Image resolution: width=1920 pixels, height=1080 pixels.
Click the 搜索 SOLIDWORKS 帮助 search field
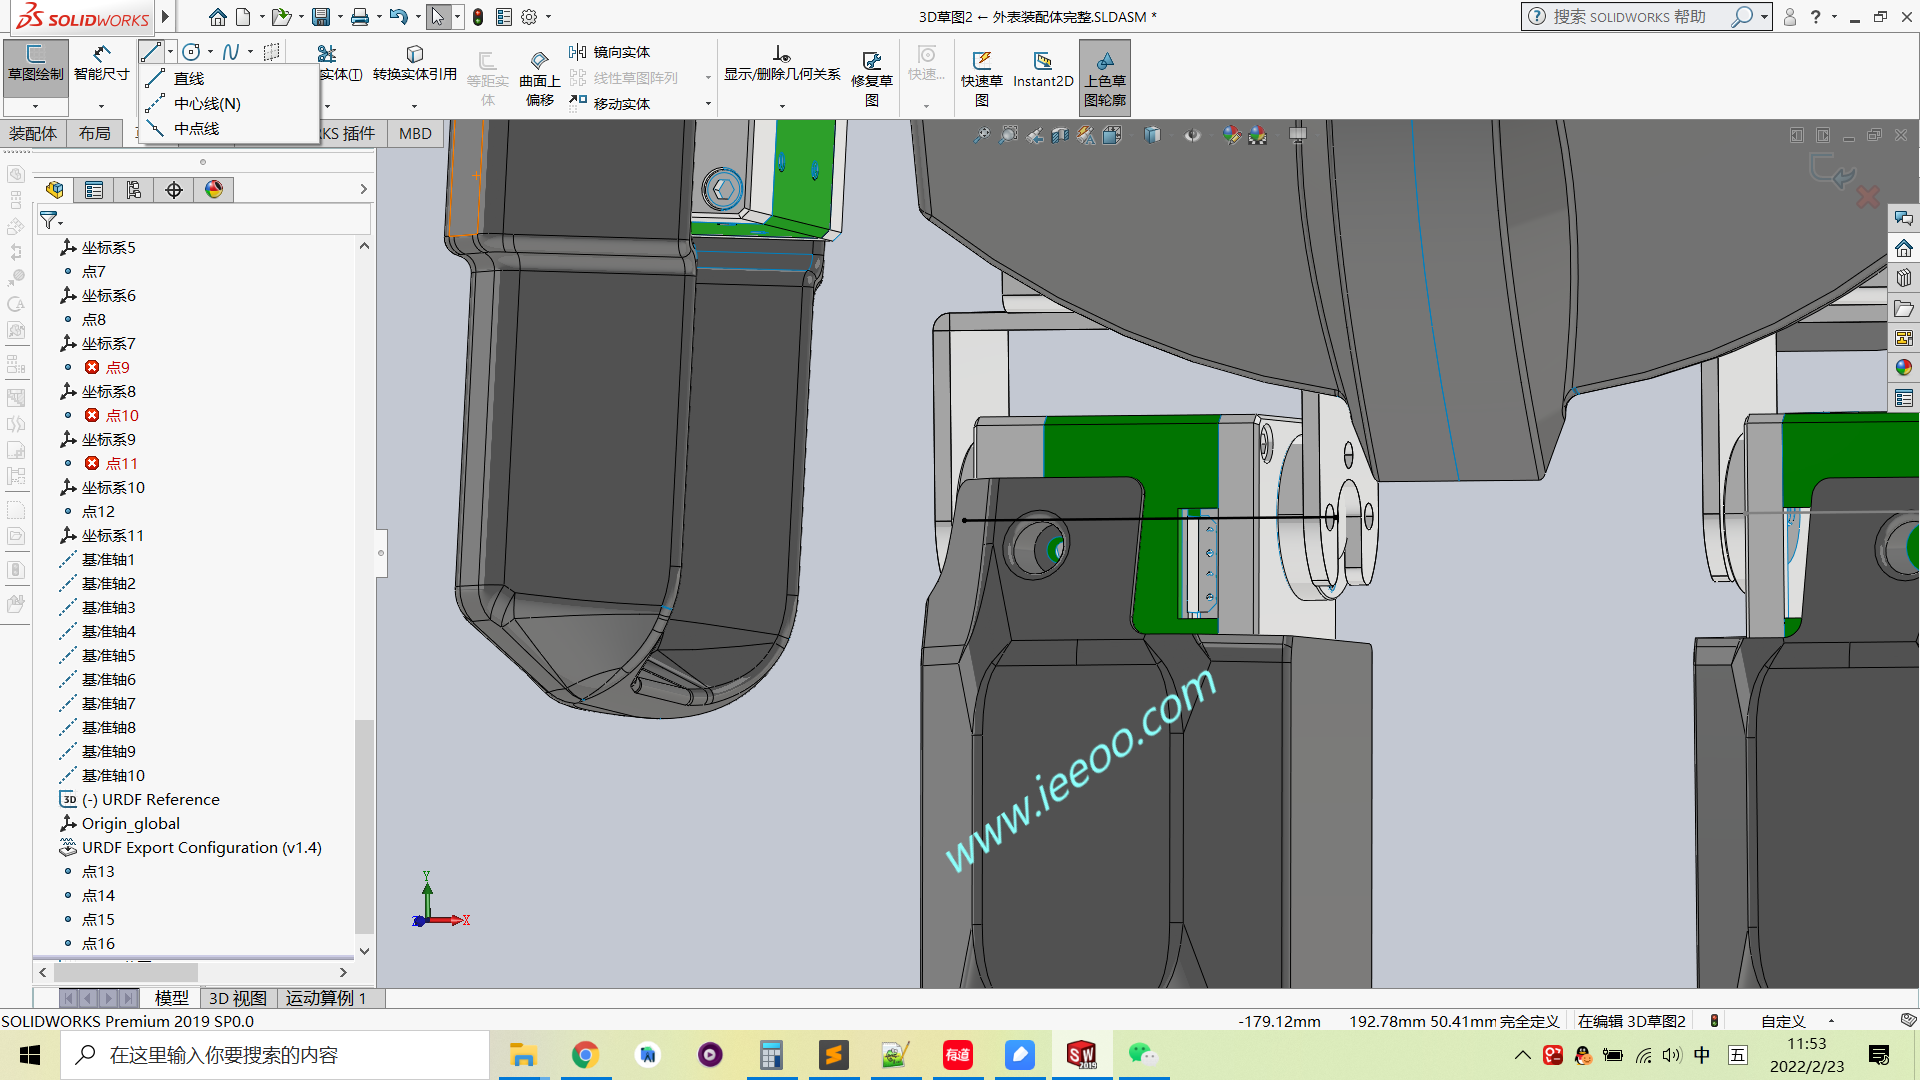1630,17
